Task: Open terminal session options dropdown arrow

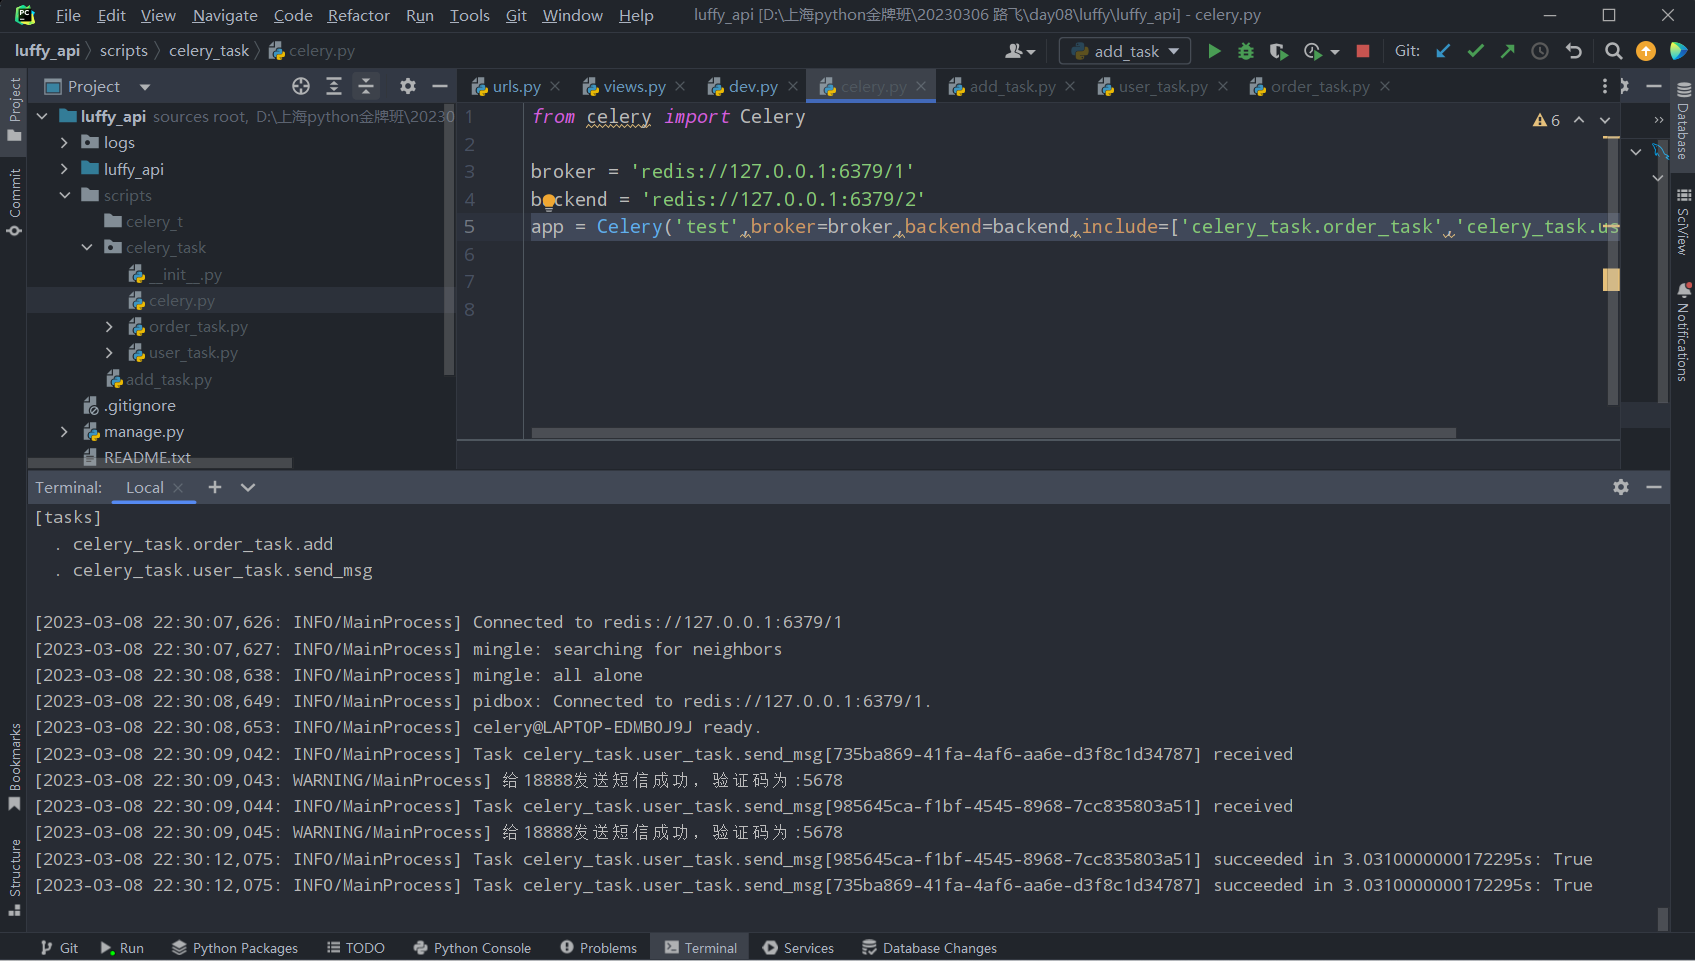Action: point(248,487)
